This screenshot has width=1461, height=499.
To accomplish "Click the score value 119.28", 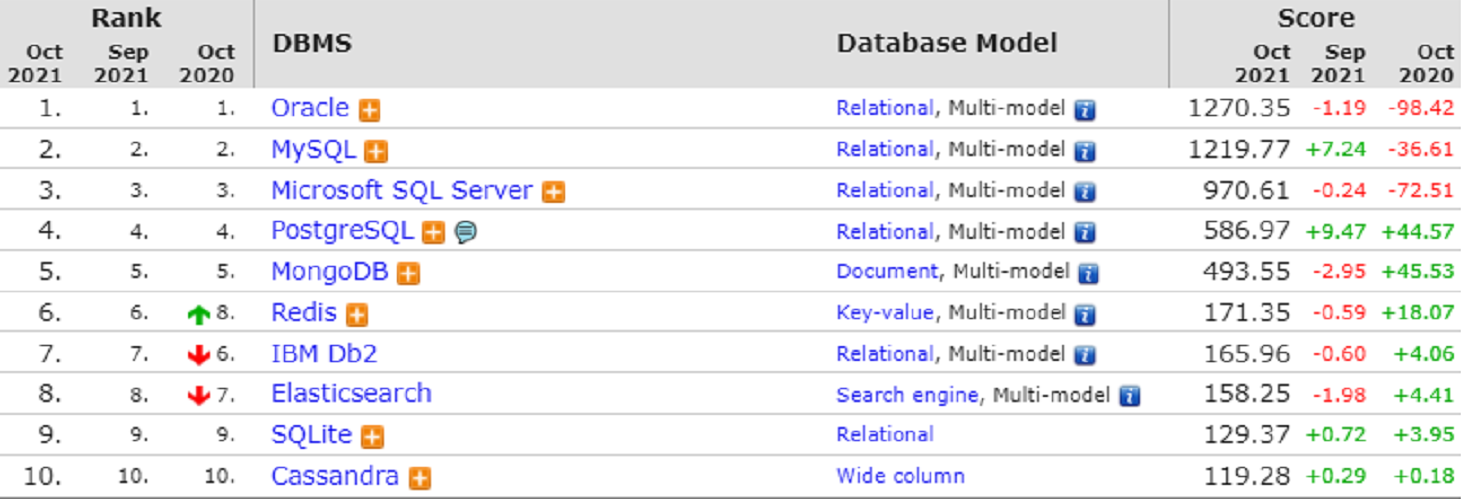I will [x=1248, y=476].
